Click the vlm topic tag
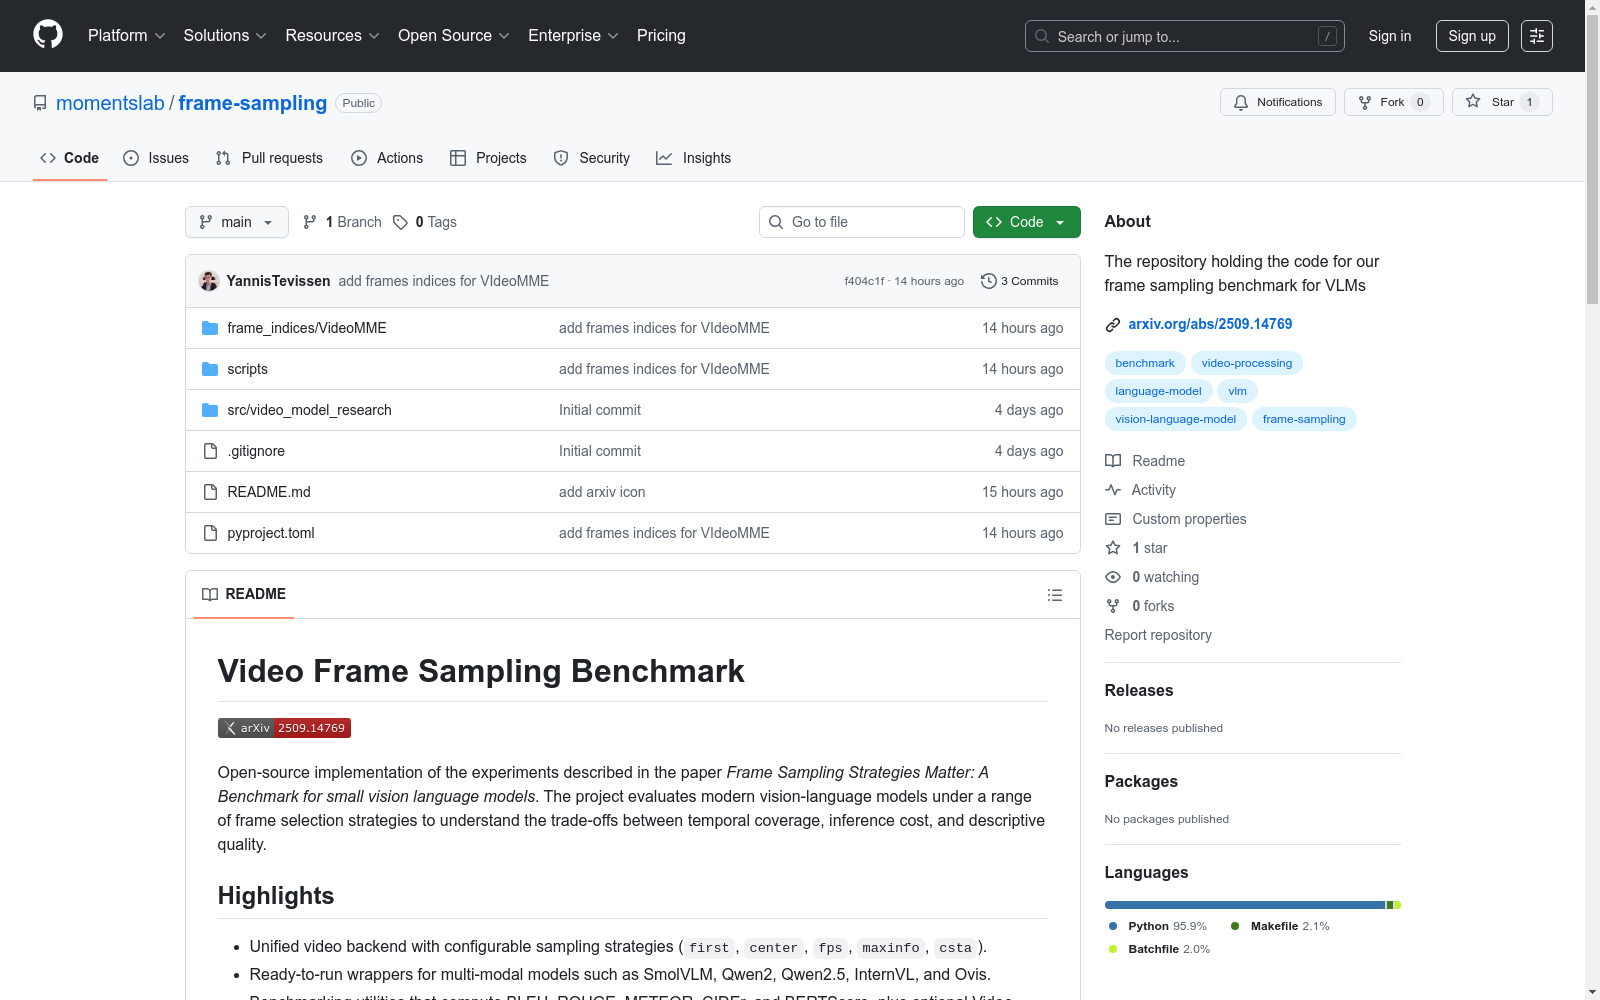Screen dimensions: 1600x1000 1238,391
